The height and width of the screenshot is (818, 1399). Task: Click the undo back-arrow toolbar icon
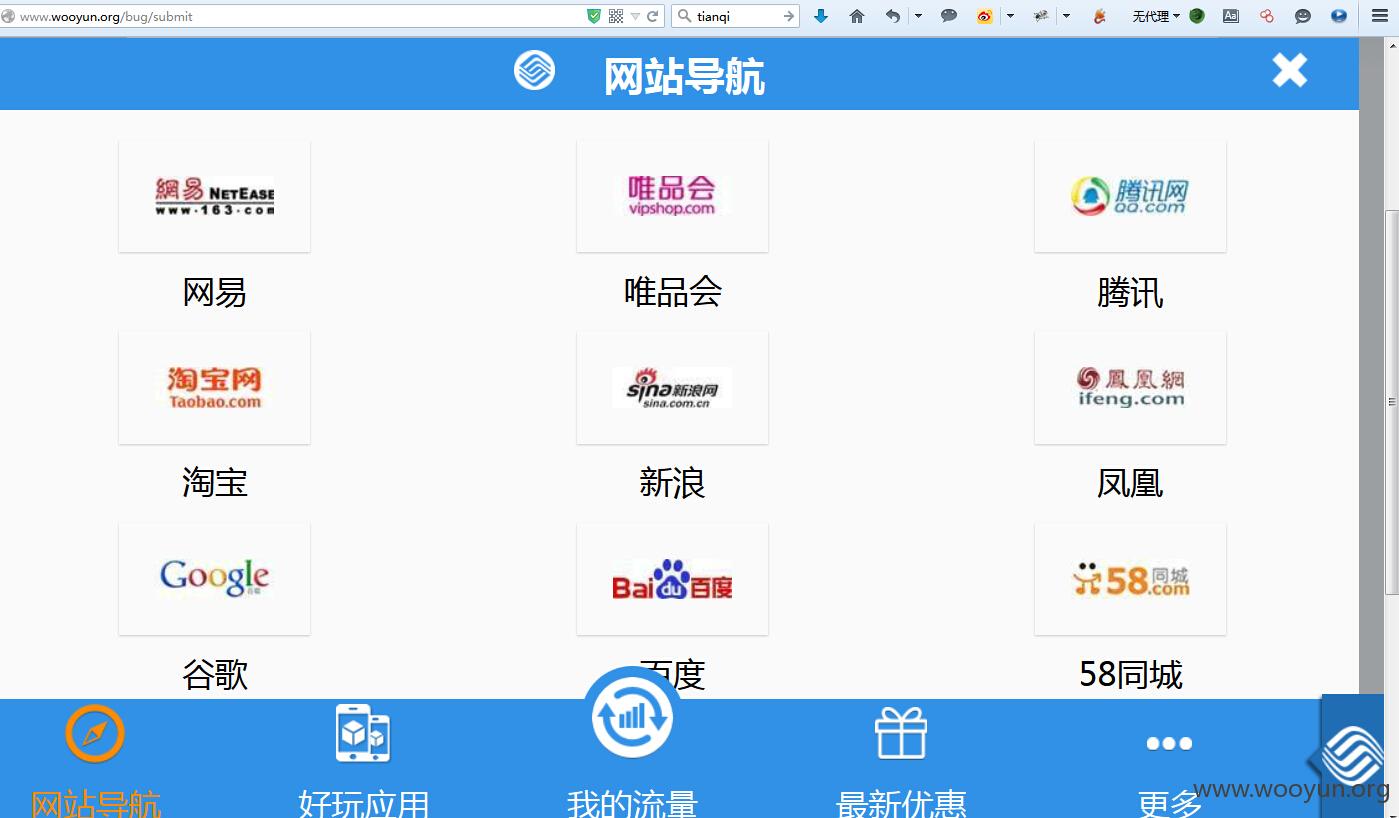point(893,16)
